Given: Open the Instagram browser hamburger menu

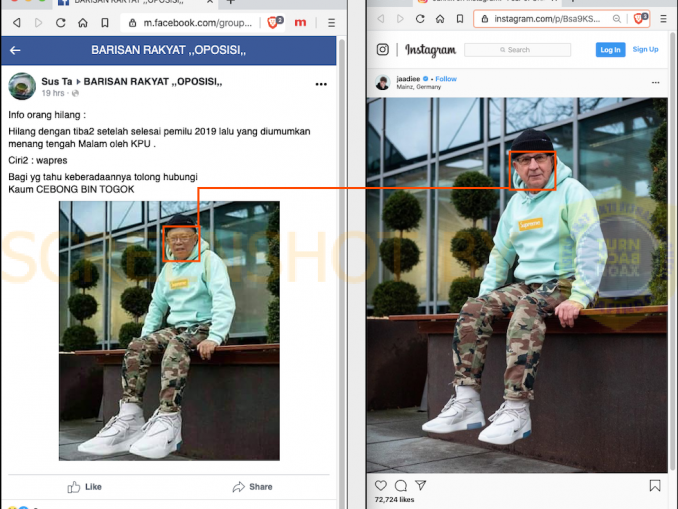Looking at the screenshot, I should [x=663, y=19].
